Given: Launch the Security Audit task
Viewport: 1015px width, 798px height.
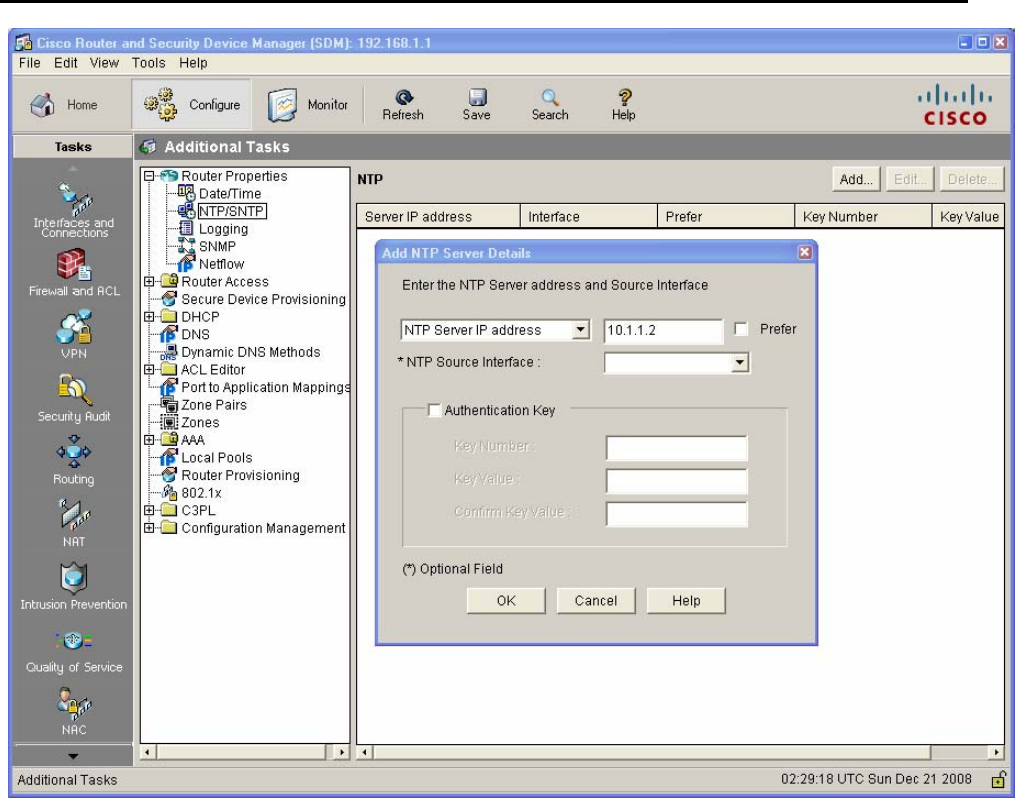Looking at the screenshot, I should pos(73,398).
